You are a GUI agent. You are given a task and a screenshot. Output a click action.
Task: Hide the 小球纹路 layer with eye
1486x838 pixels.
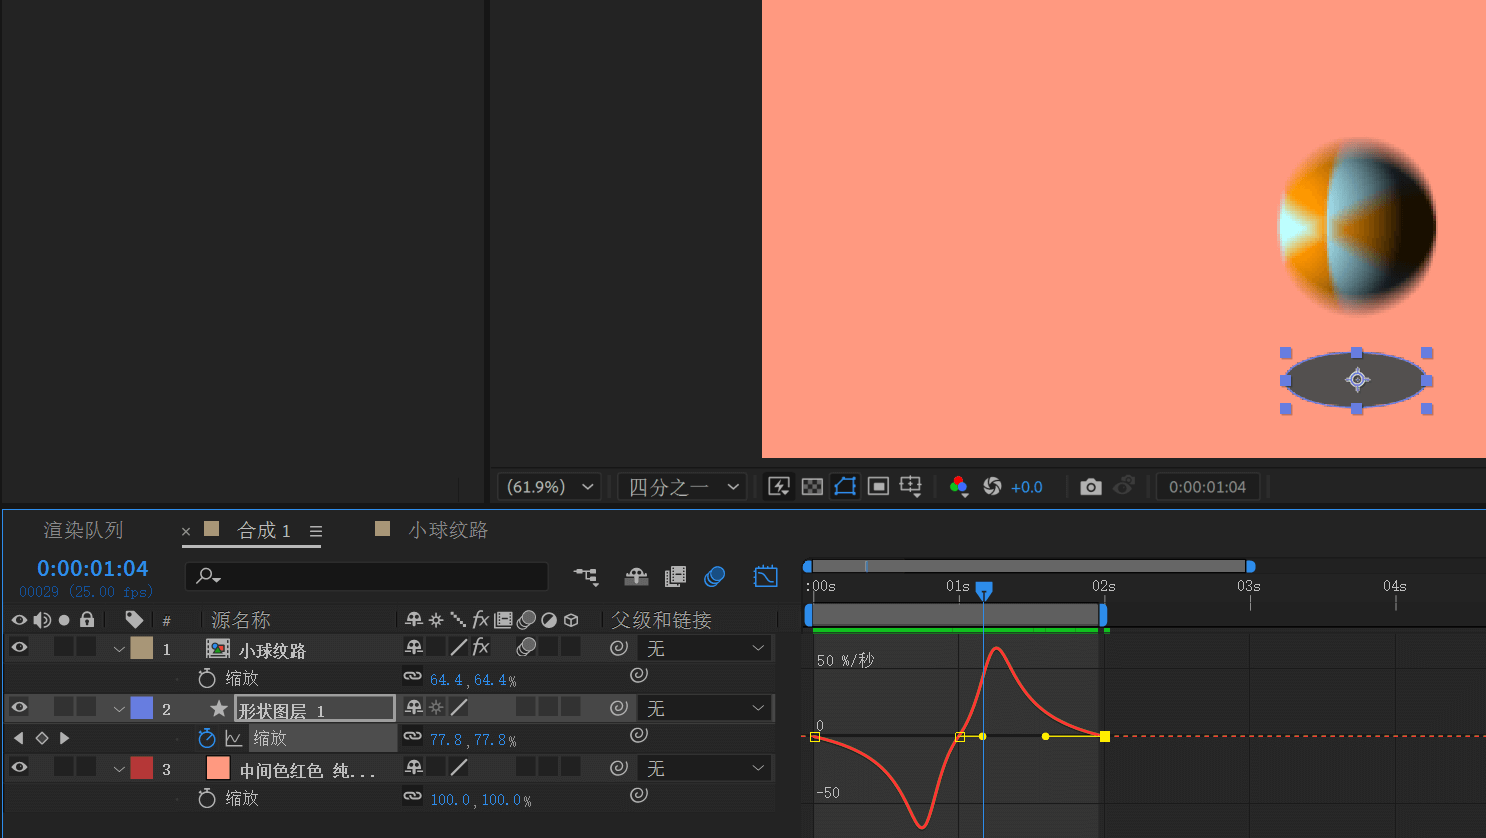[x=19, y=647]
